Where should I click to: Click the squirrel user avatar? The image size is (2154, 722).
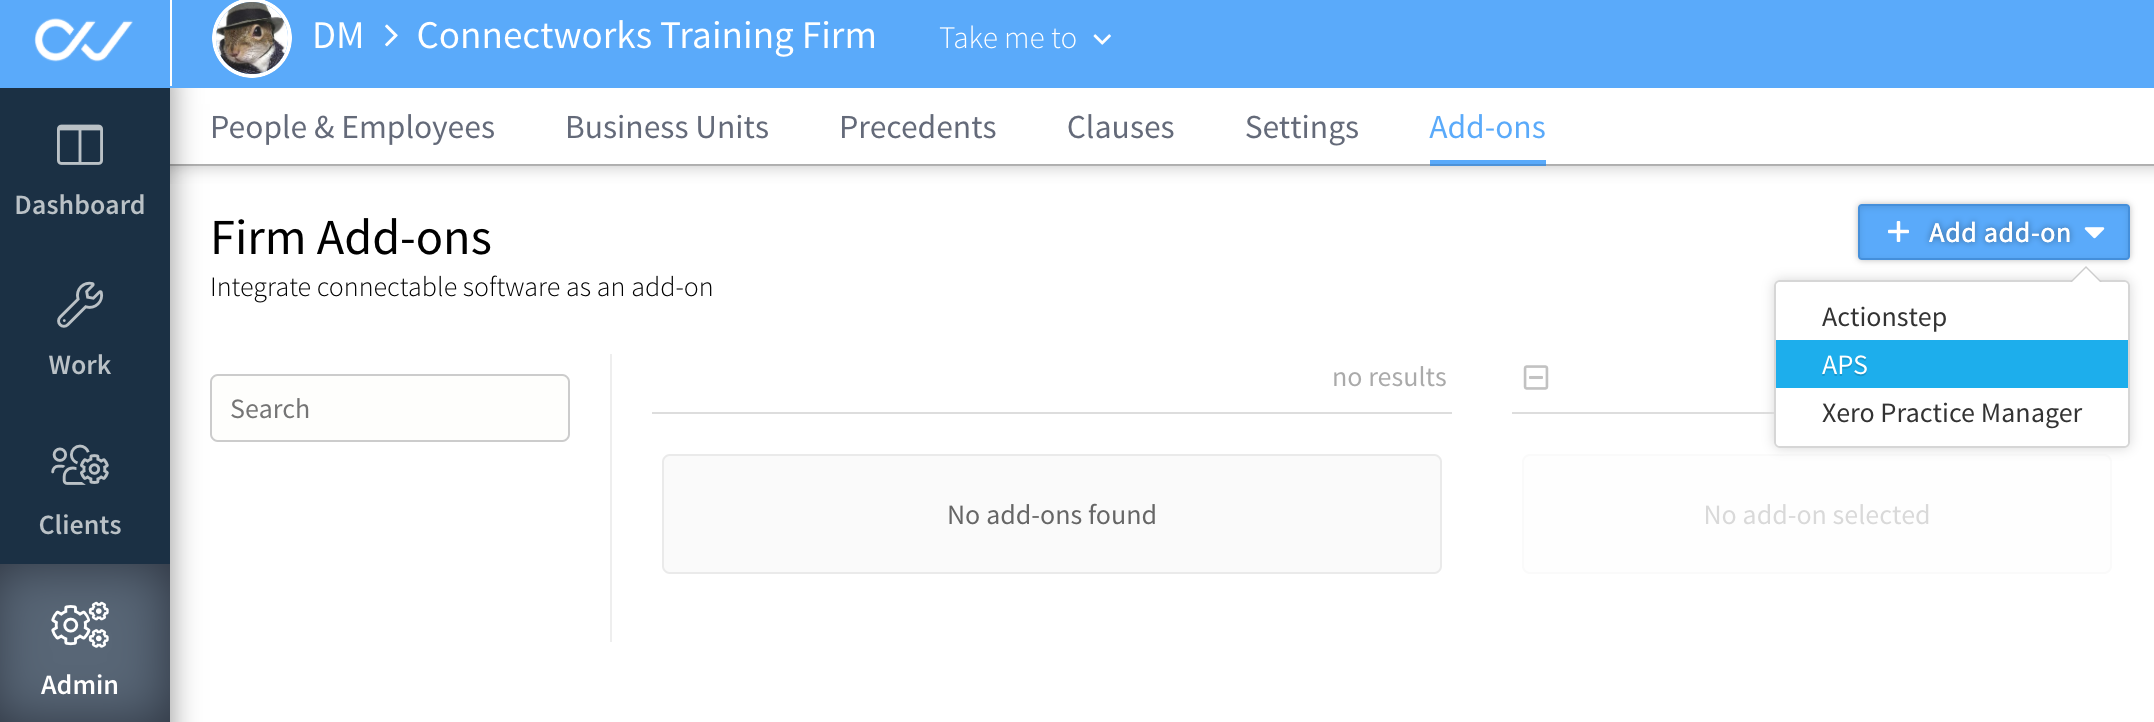point(252,39)
